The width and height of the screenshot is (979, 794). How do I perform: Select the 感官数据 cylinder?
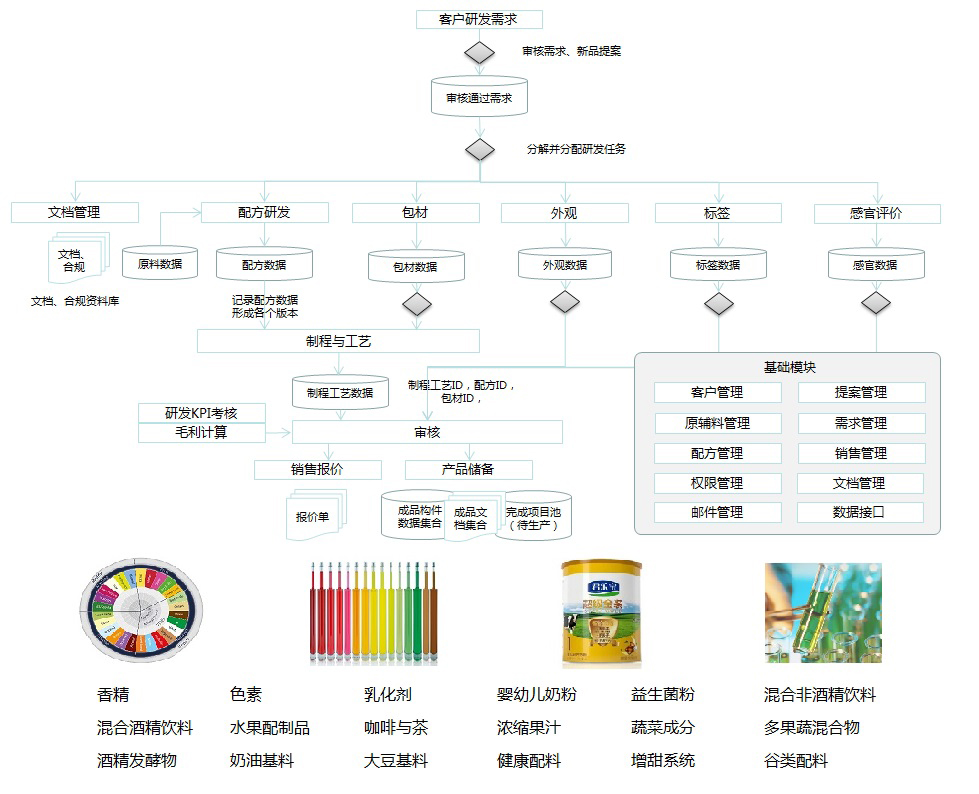tap(876, 264)
